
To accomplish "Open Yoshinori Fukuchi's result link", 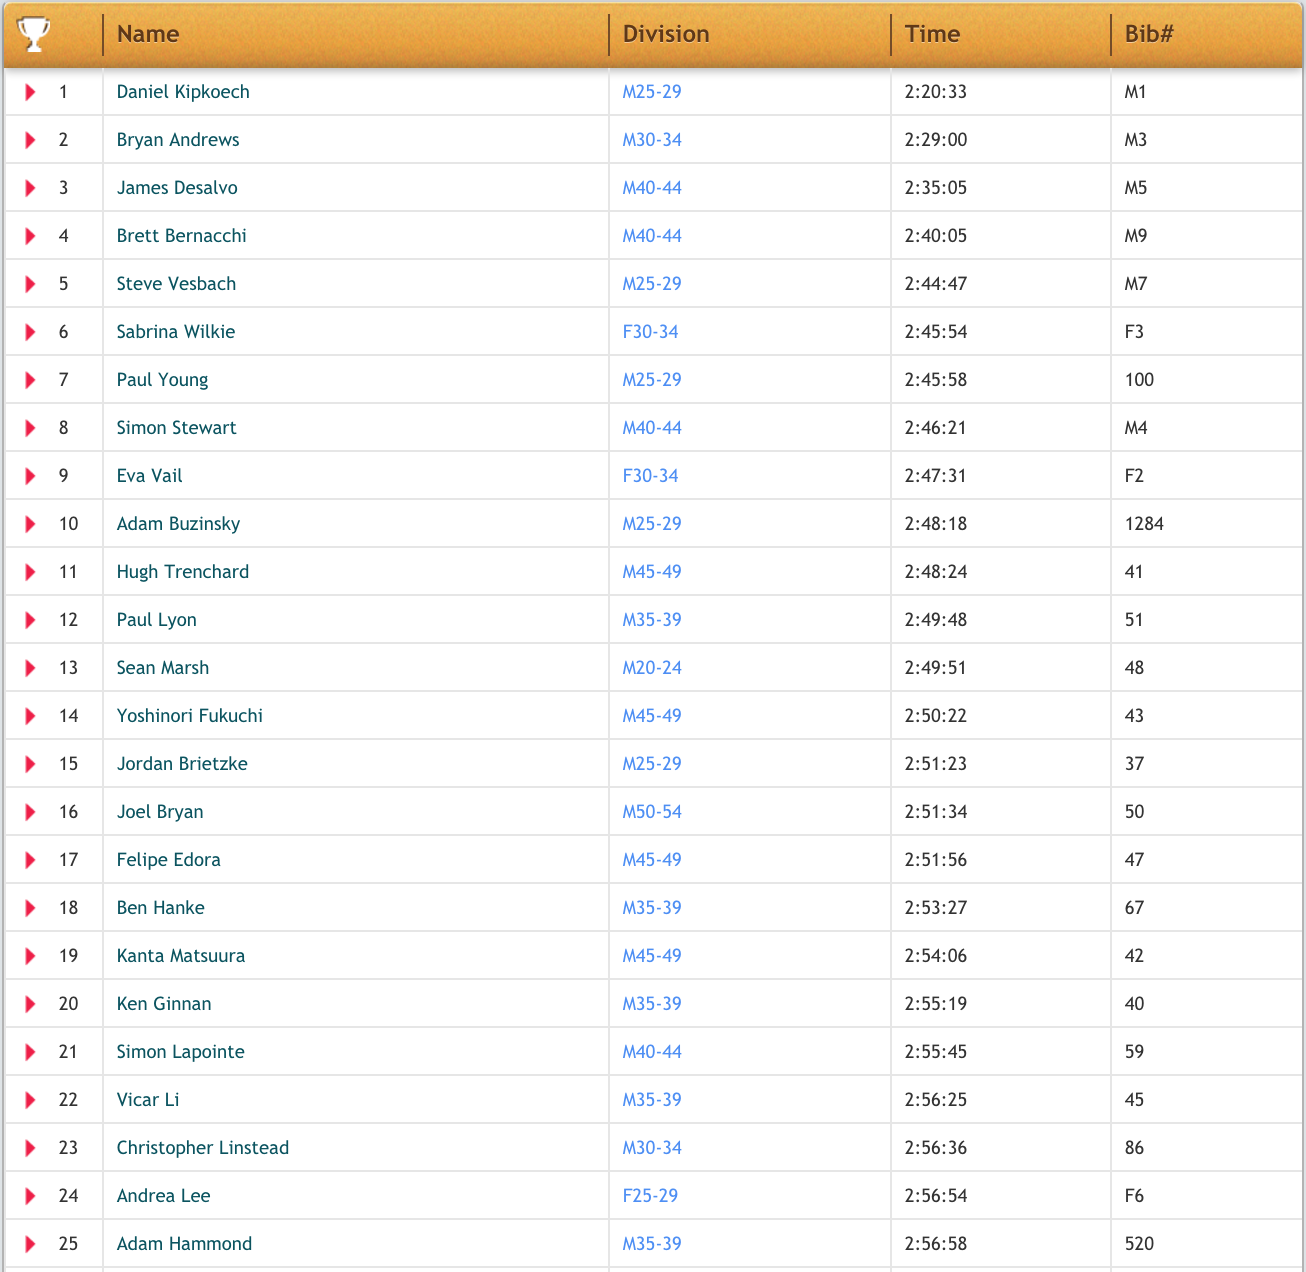I will pyautogui.click(x=190, y=716).
